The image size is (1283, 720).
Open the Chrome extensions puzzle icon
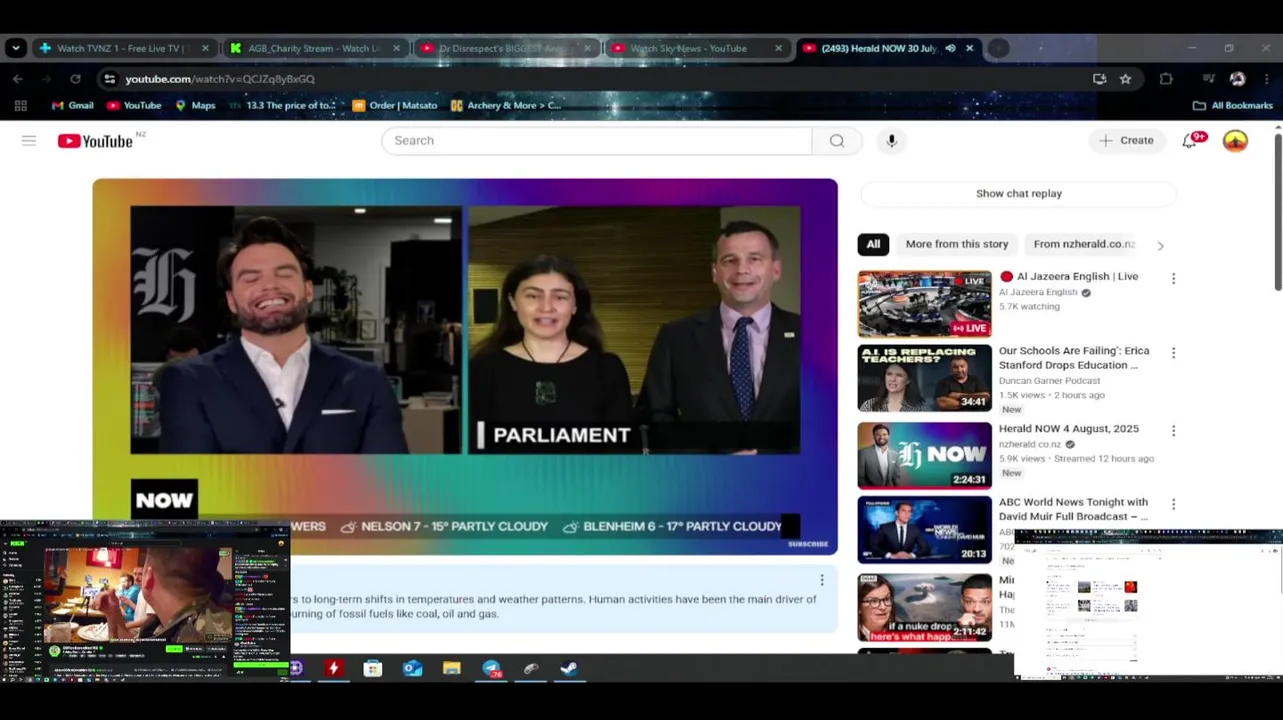(x=1166, y=79)
